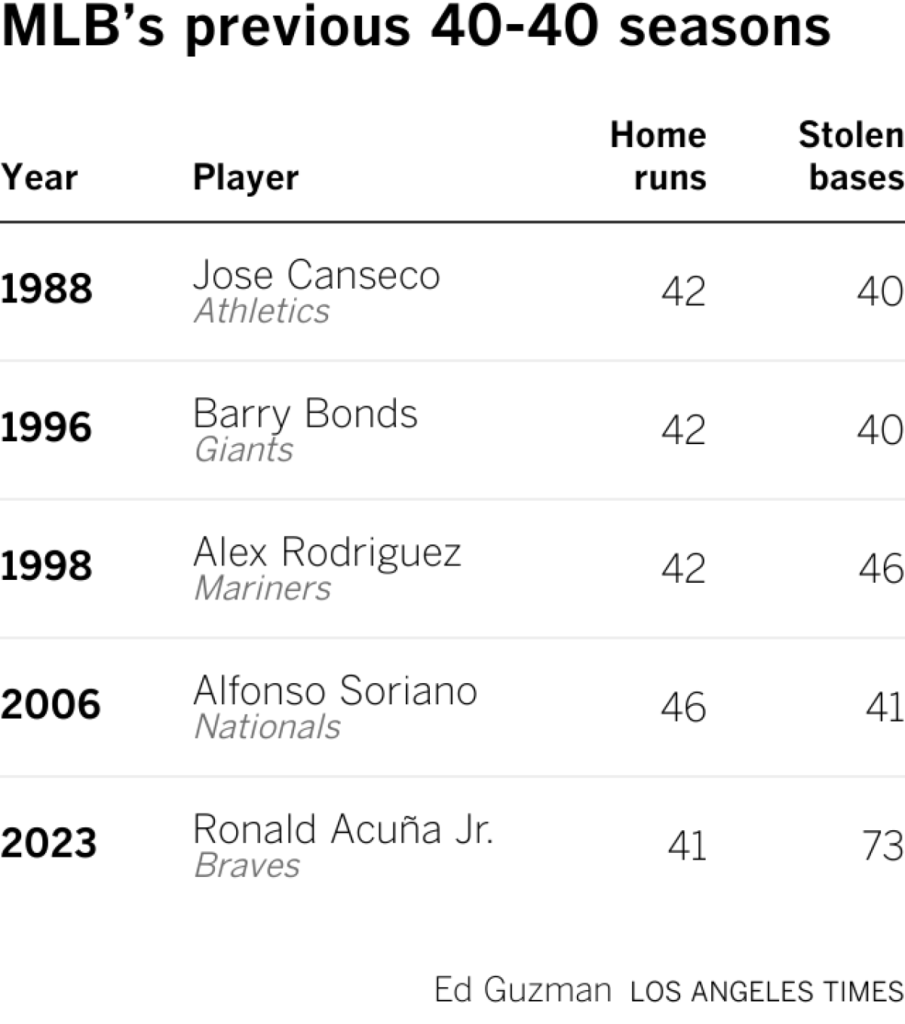This screenshot has height=1024, width=905.
Task: Select the Year column header
Action: [39, 178]
